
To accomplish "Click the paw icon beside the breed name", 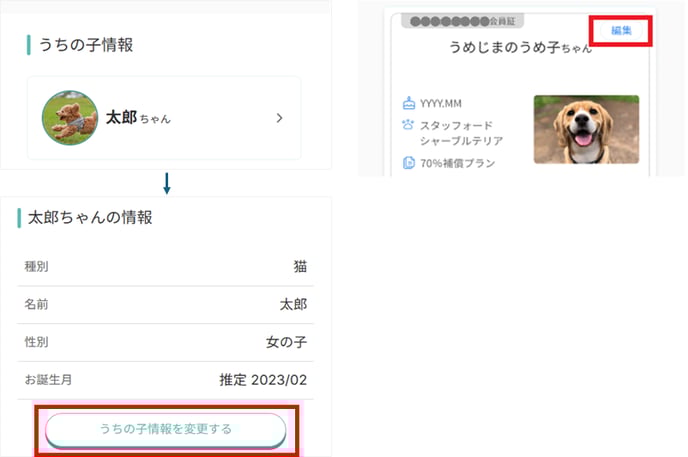I will click(408, 126).
